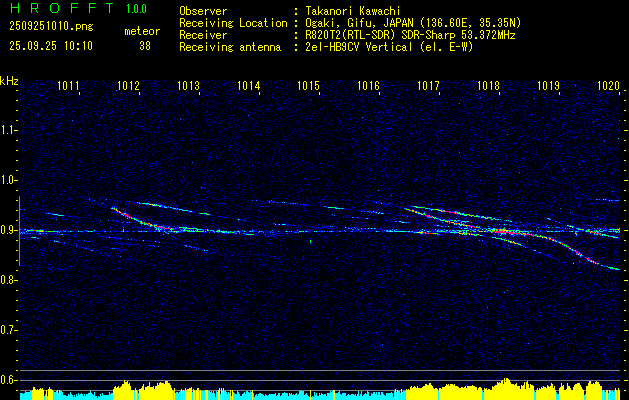Screen dimensions: 629x400
Task: Click the date stamp 25.09.25 10:10
Action: pyautogui.click(x=51, y=46)
